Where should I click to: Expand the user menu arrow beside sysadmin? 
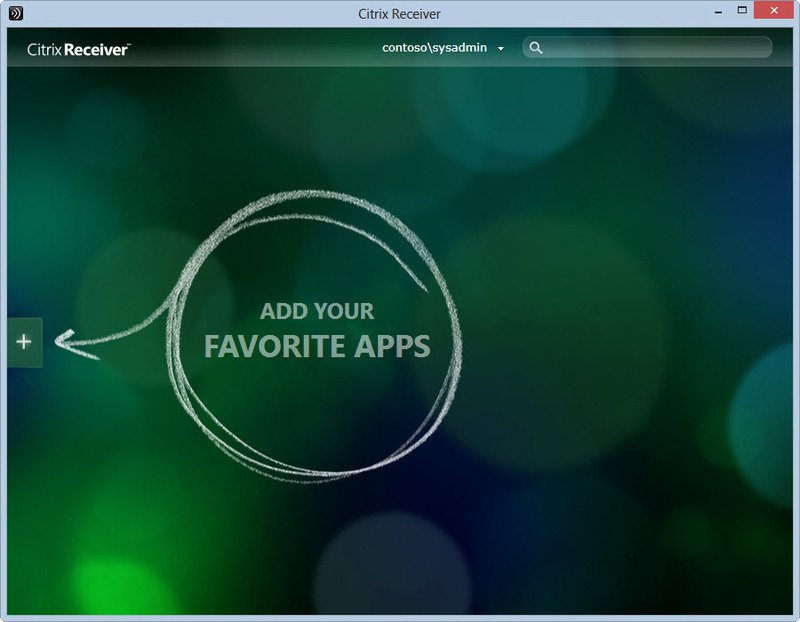click(502, 48)
